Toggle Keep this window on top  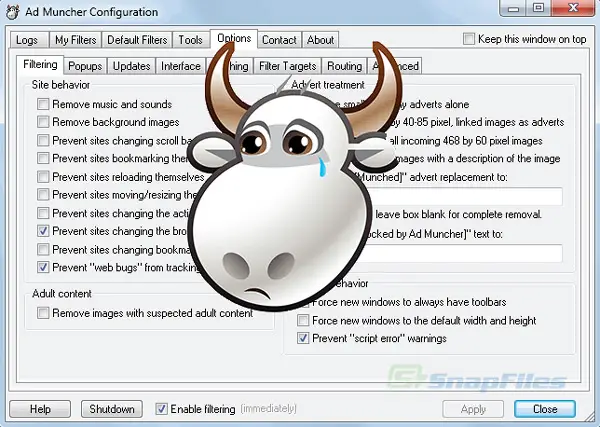coord(469,39)
